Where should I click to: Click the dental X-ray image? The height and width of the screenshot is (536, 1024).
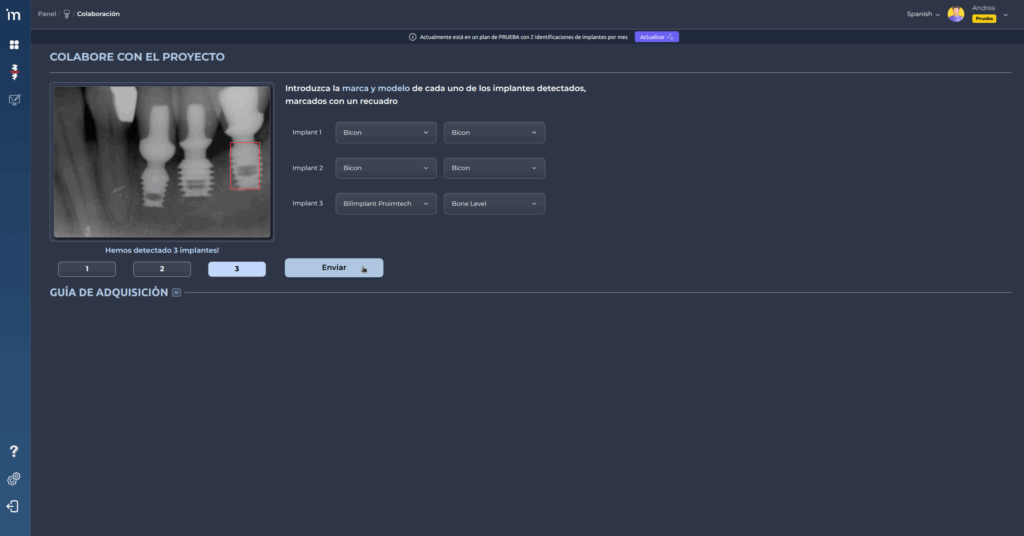(x=162, y=161)
